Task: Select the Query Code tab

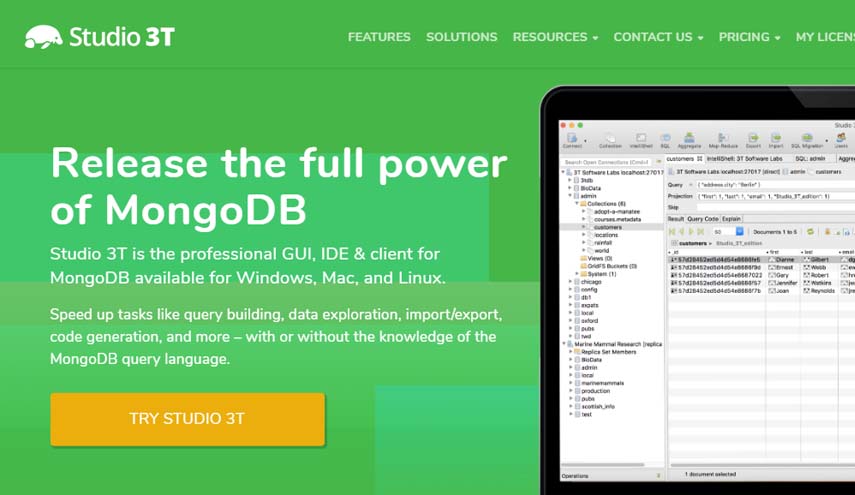Action: pos(702,219)
